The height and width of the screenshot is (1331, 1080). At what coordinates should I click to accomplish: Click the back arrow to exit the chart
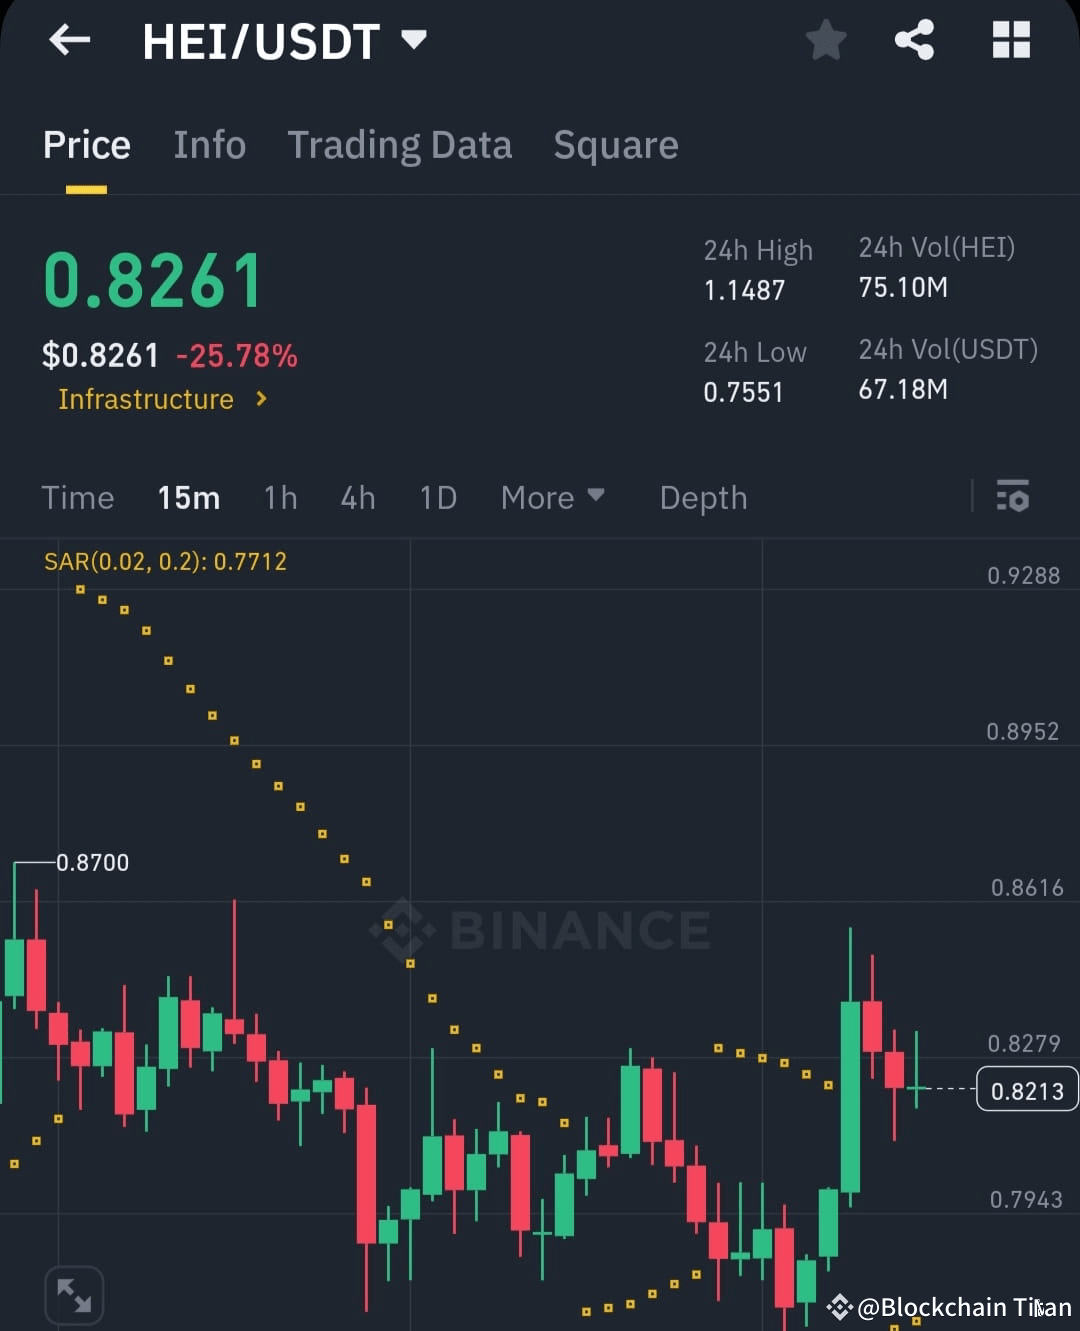(70, 40)
